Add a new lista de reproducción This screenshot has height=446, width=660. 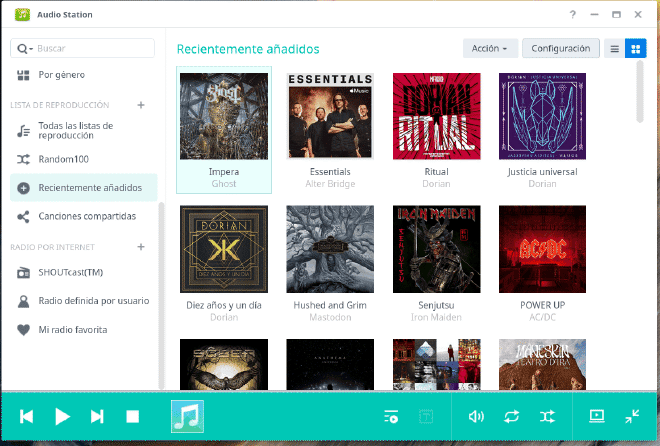[141, 105]
